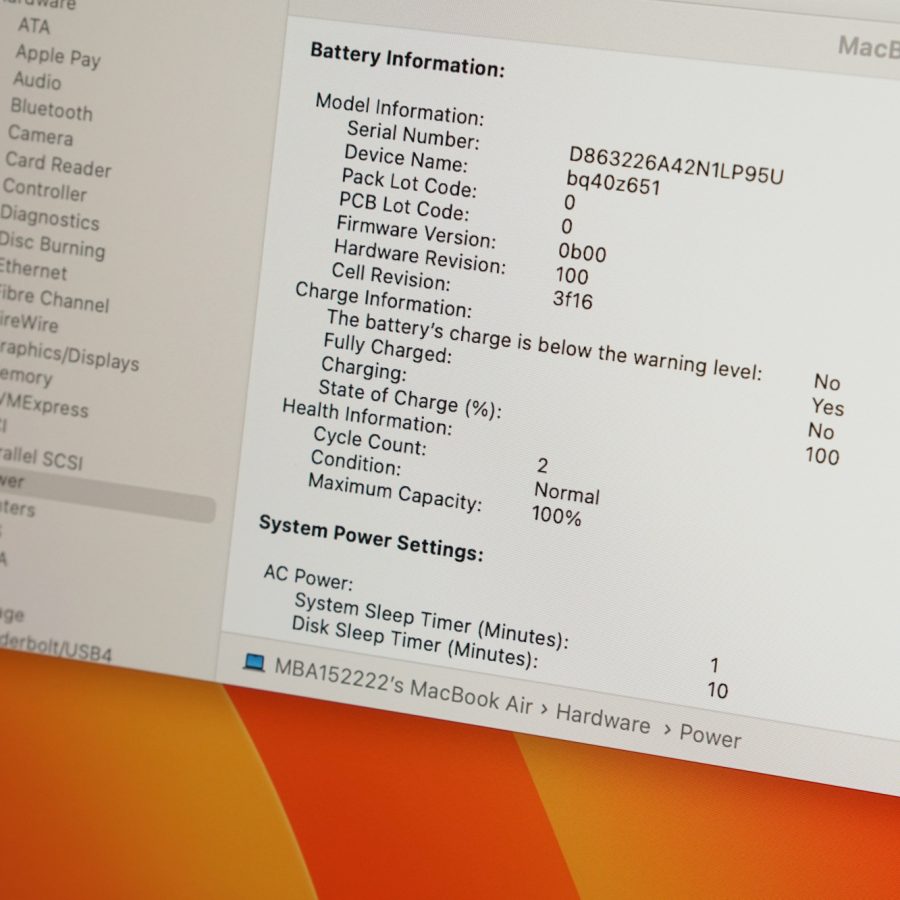Select Fibre Channel in sidebar
The width and height of the screenshot is (900, 900).
[x=54, y=299]
